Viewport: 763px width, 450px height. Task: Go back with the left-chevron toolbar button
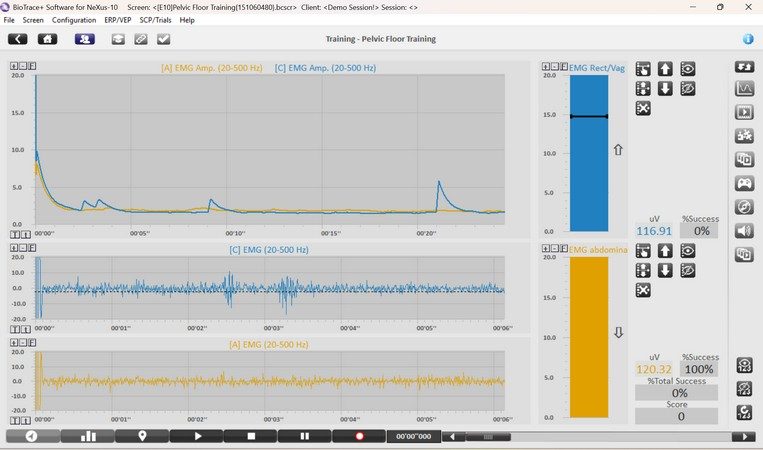point(18,39)
